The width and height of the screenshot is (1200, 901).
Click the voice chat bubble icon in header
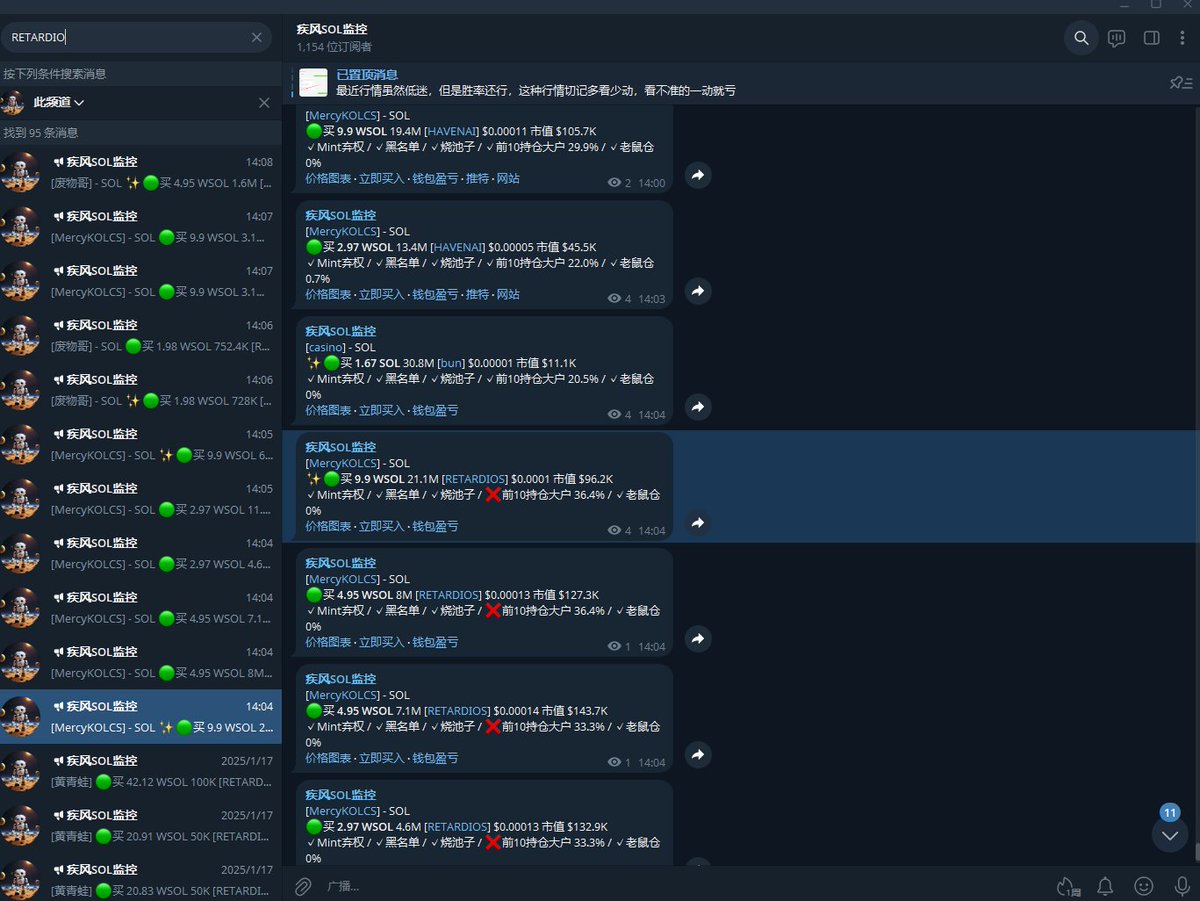click(1116, 37)
